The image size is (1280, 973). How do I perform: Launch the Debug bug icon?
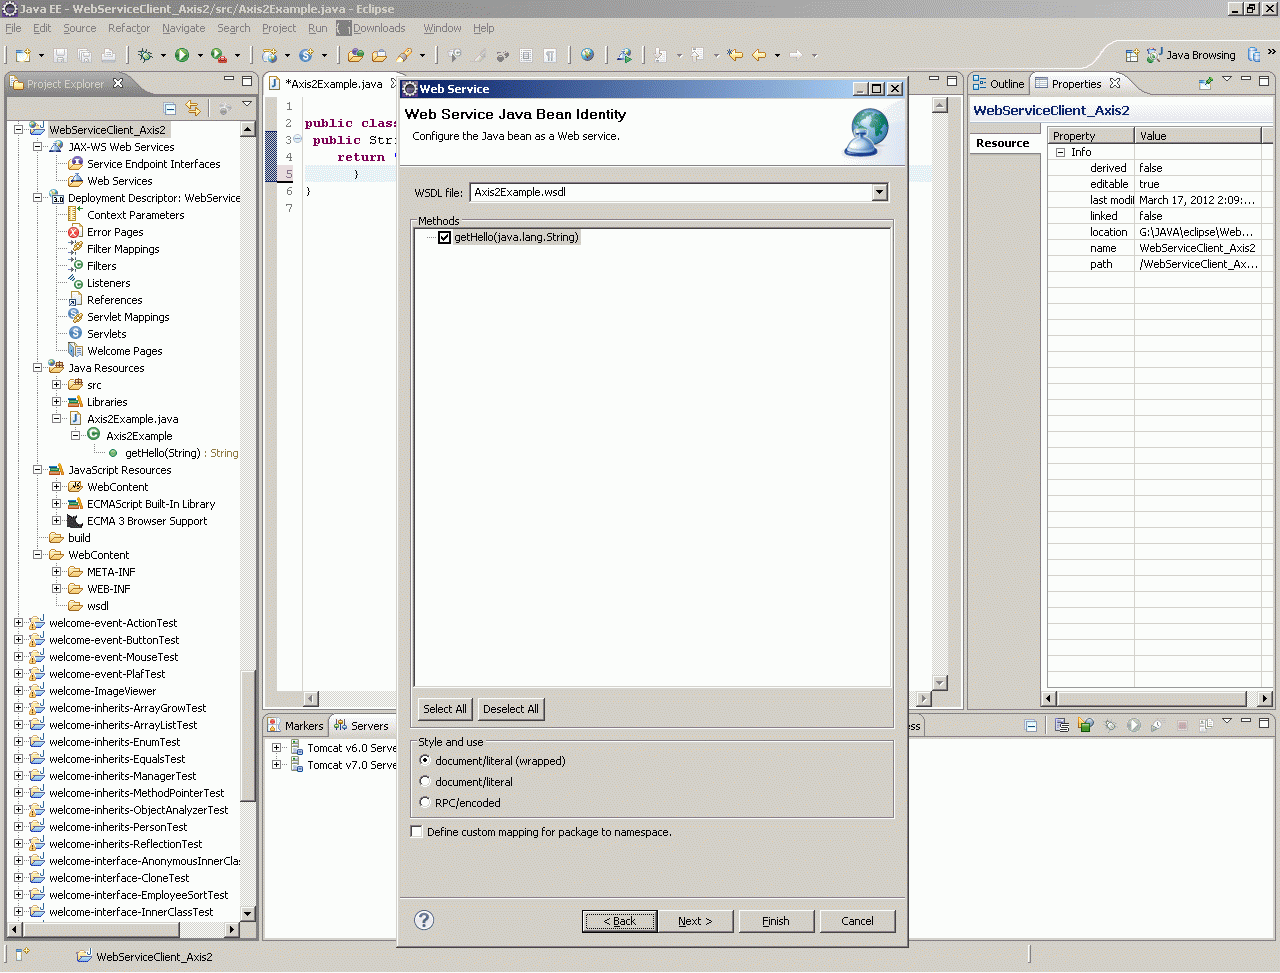coord(146,55)
